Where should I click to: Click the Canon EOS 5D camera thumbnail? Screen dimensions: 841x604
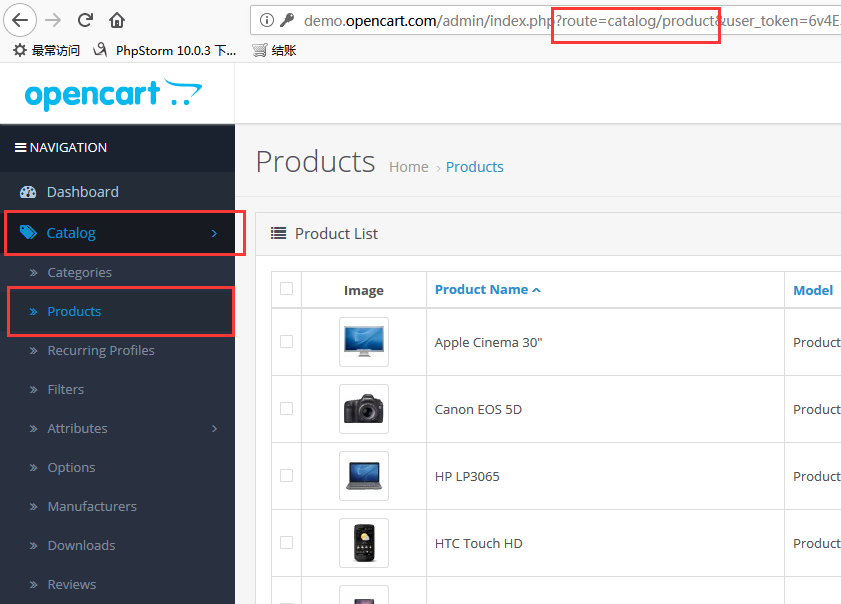tap(364, 409)
